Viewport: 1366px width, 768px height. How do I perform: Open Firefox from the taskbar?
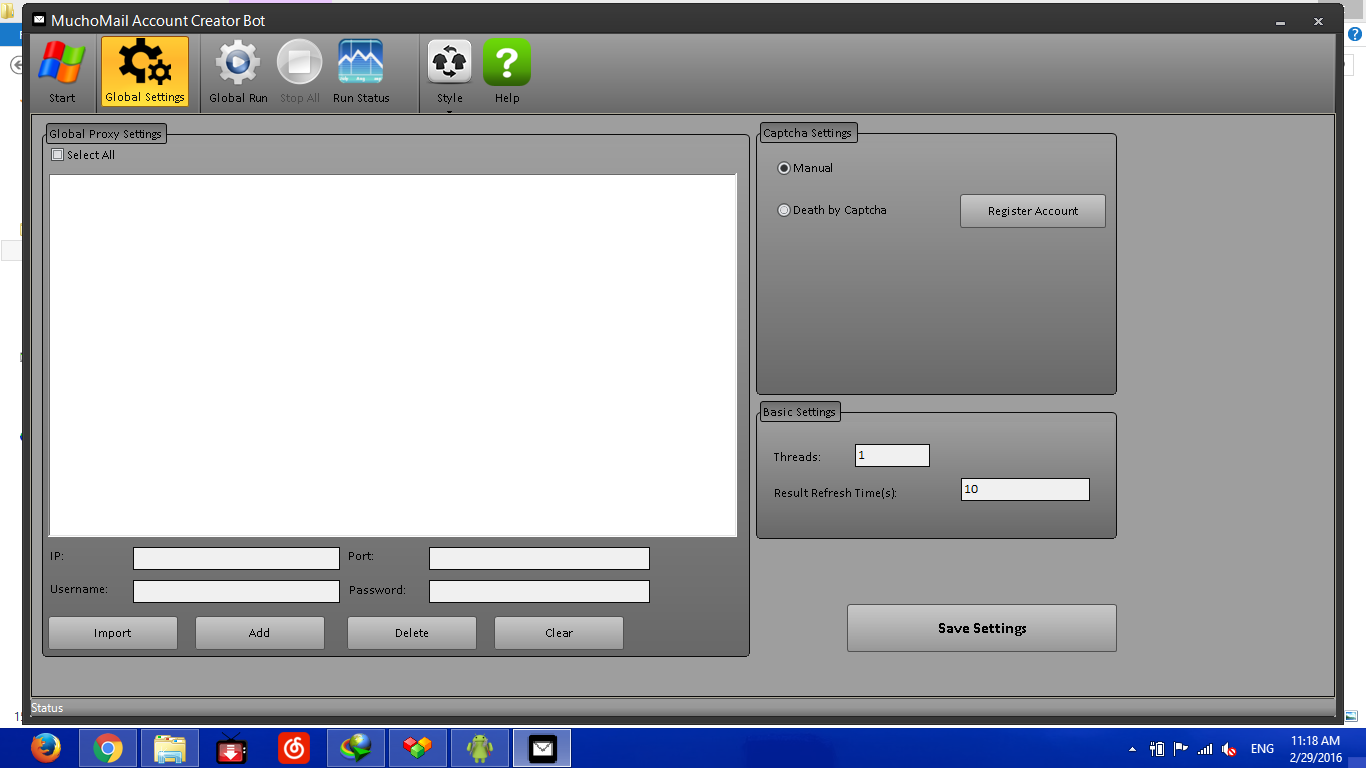pos(45,748)
